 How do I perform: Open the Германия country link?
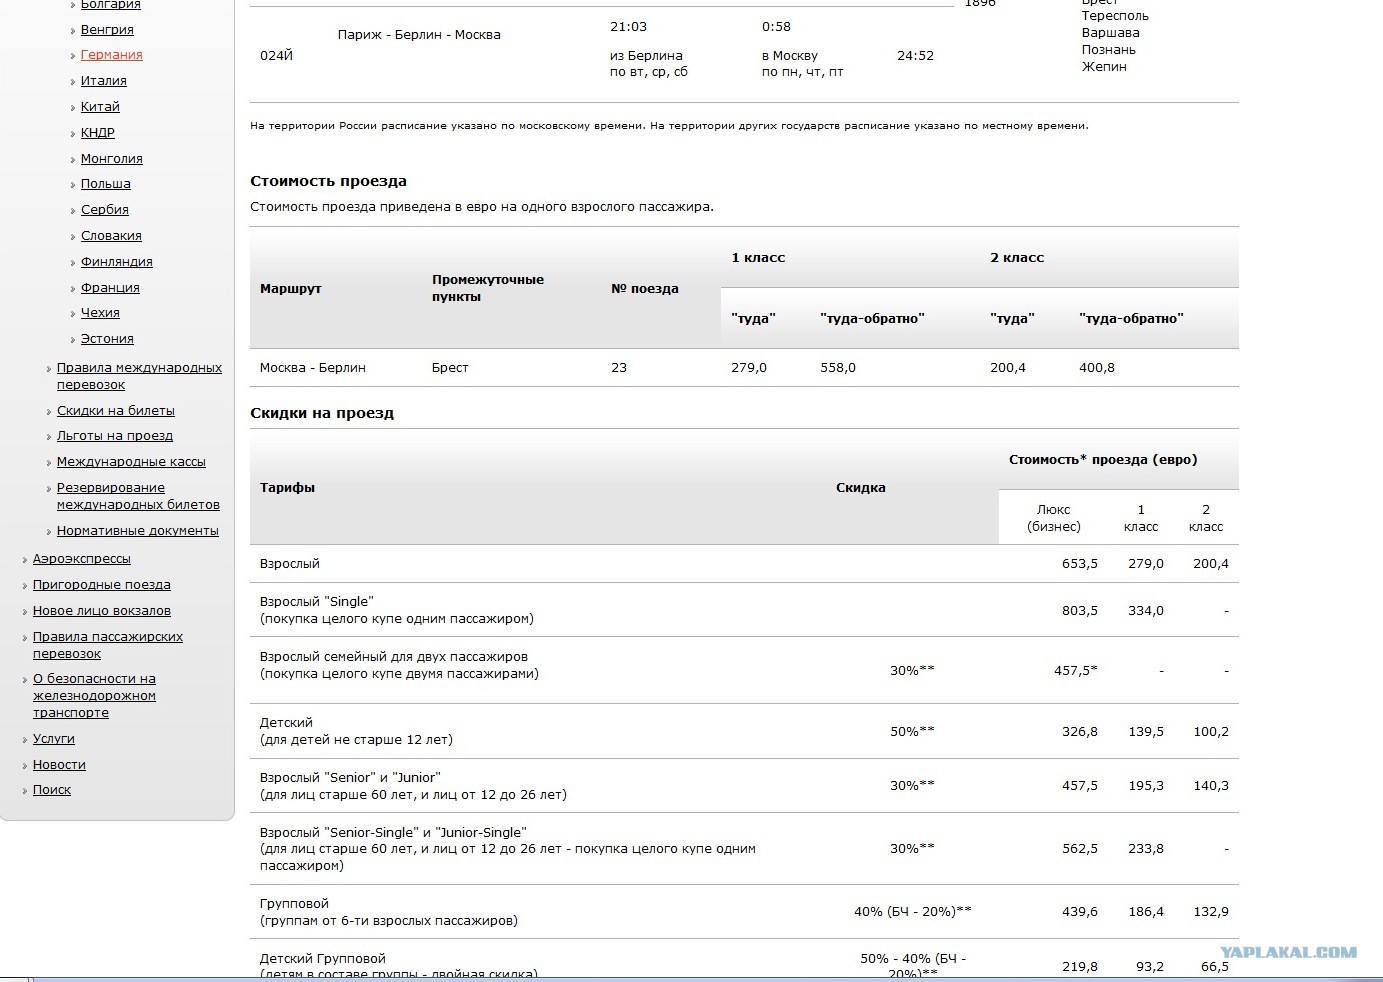click(111, 55)
